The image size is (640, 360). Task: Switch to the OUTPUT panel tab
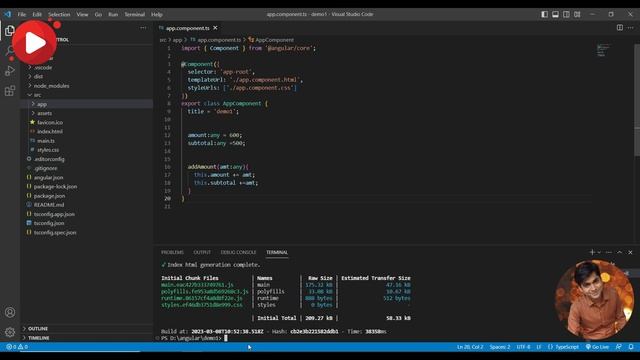point(202,252)
